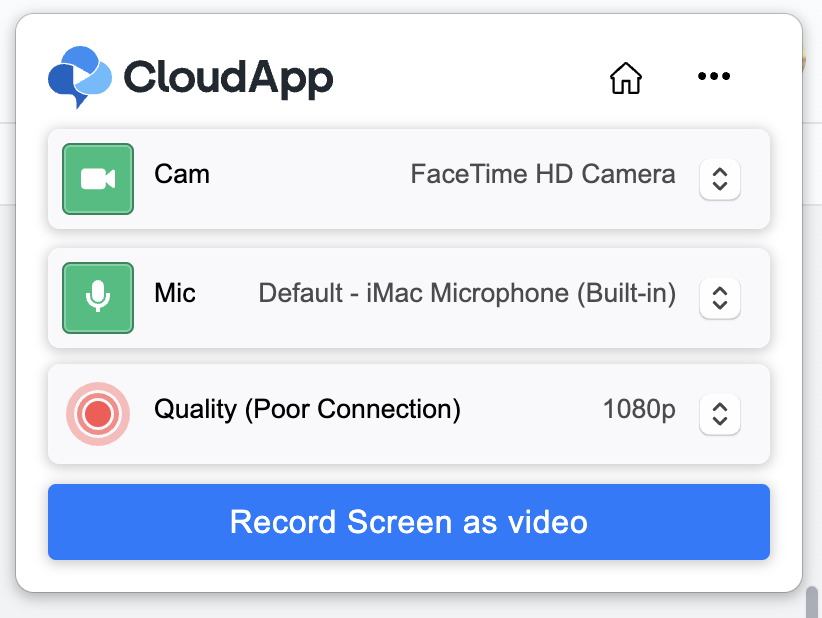Click the CloudApp wordmark text
Viewport: 822px width, 618px height.
click(x=228, y=75)
